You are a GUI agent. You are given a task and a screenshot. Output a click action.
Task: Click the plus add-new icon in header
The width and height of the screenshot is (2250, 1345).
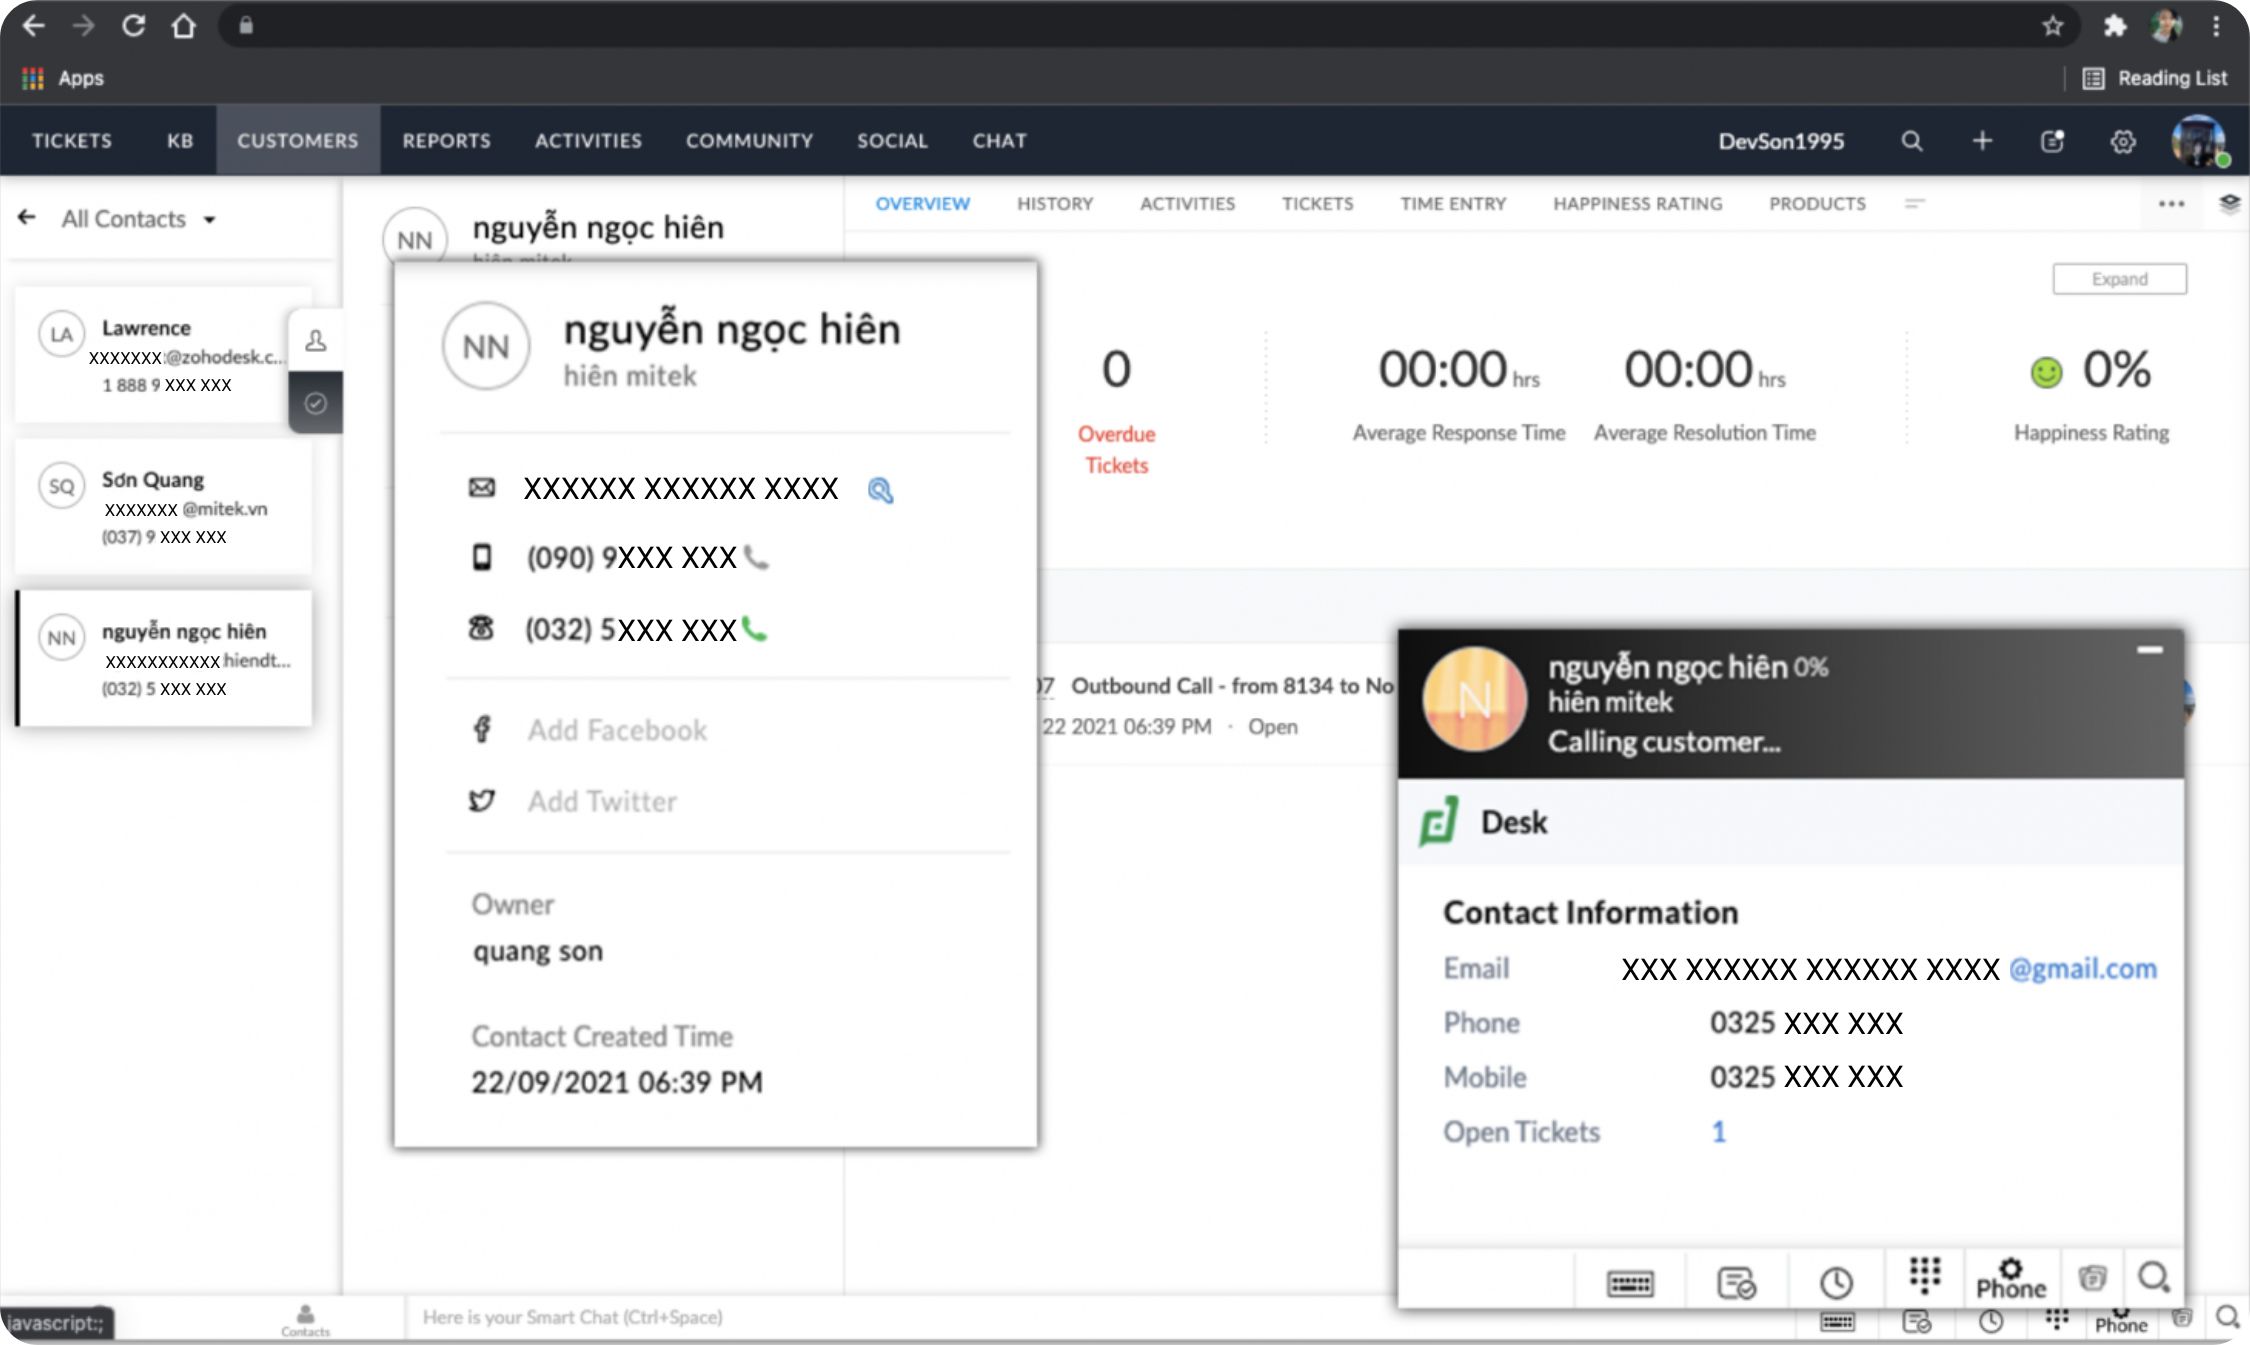[x=1982, y=141]
